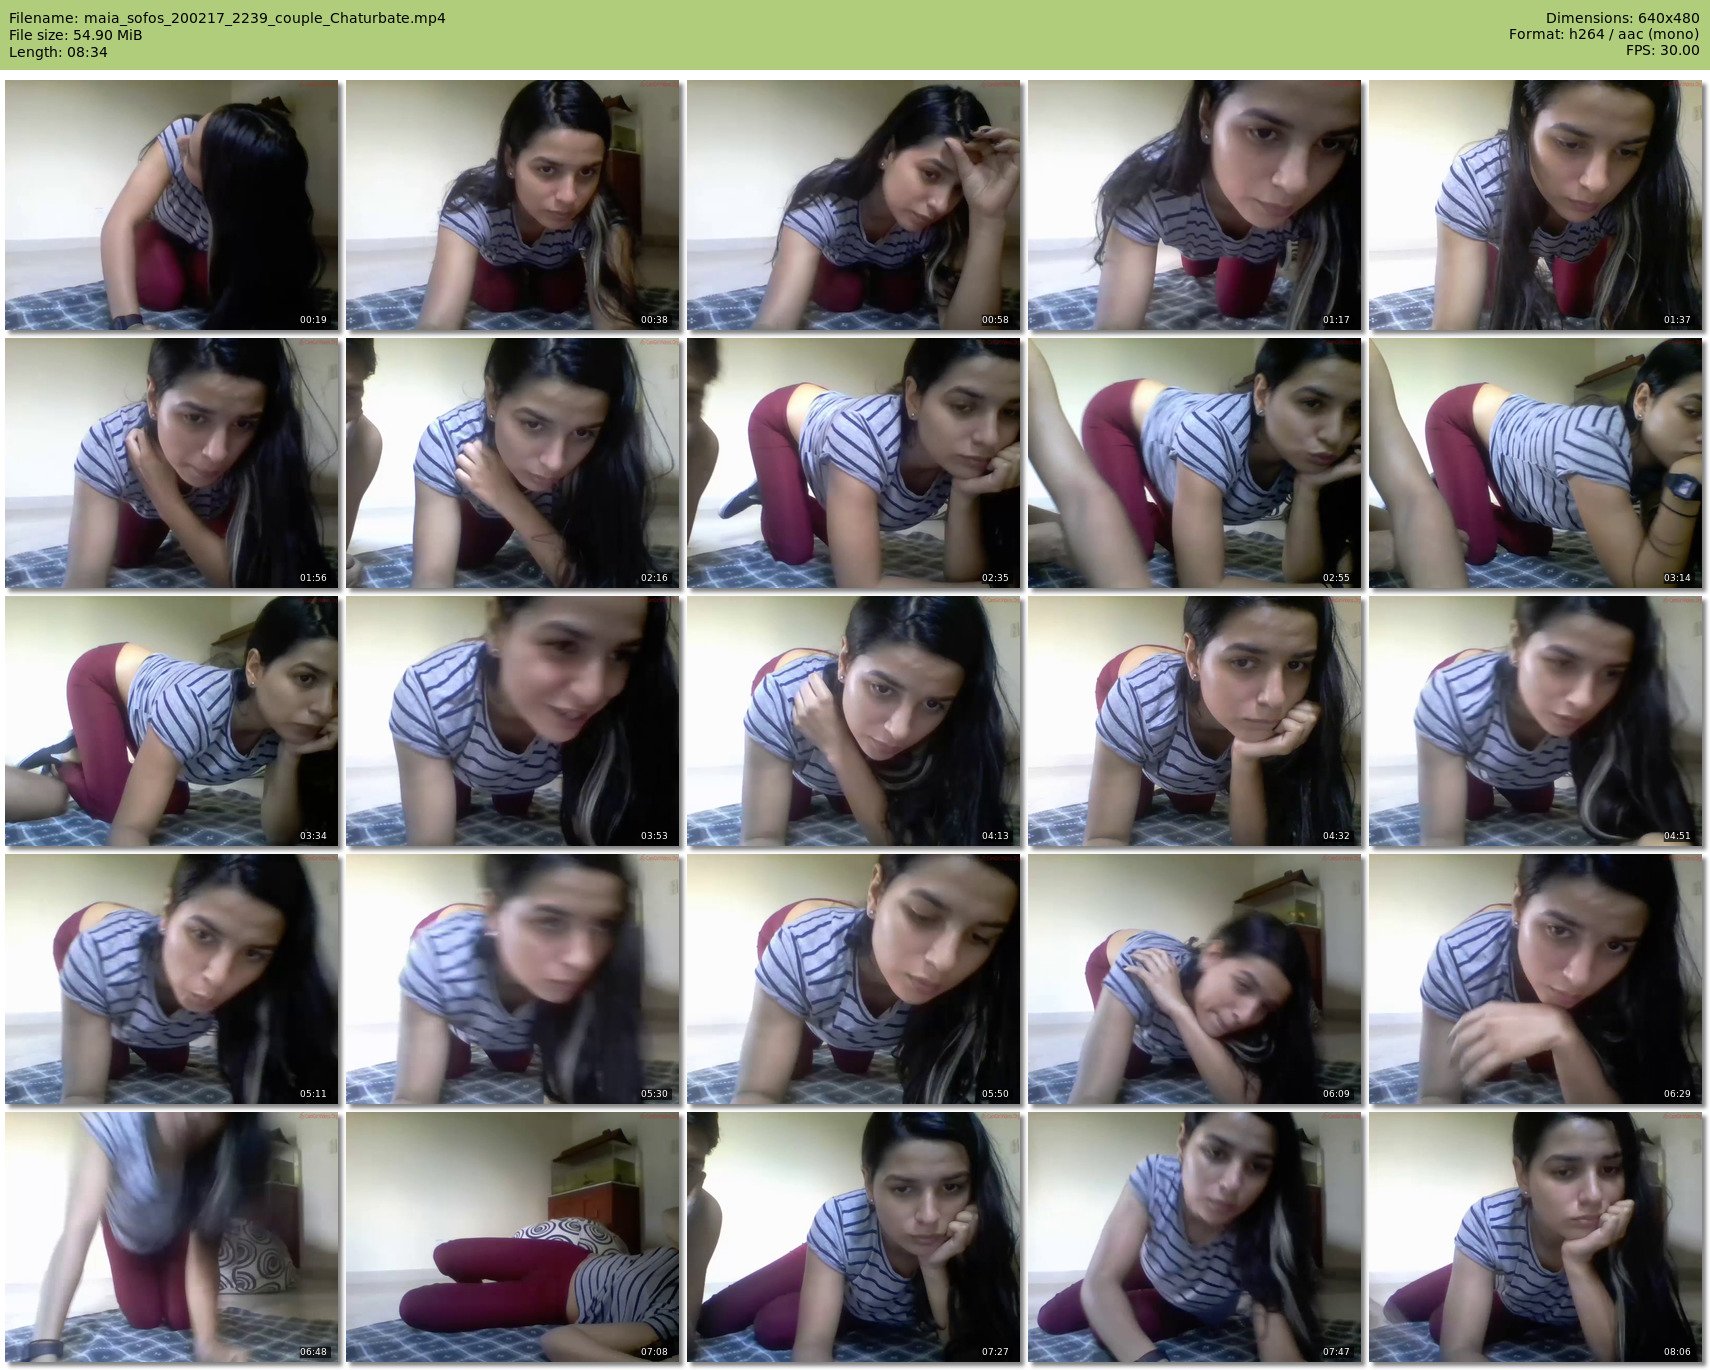The height and width of the screenshot is (1370, 1710).
Task: Select the frame marked 00:38
Action: tap(513, 205)
